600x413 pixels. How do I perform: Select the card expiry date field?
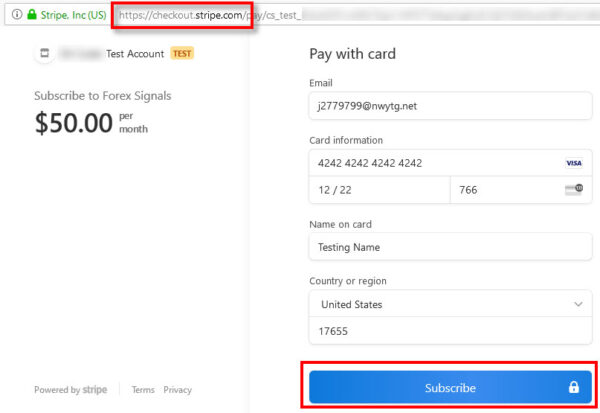point(379,189)
